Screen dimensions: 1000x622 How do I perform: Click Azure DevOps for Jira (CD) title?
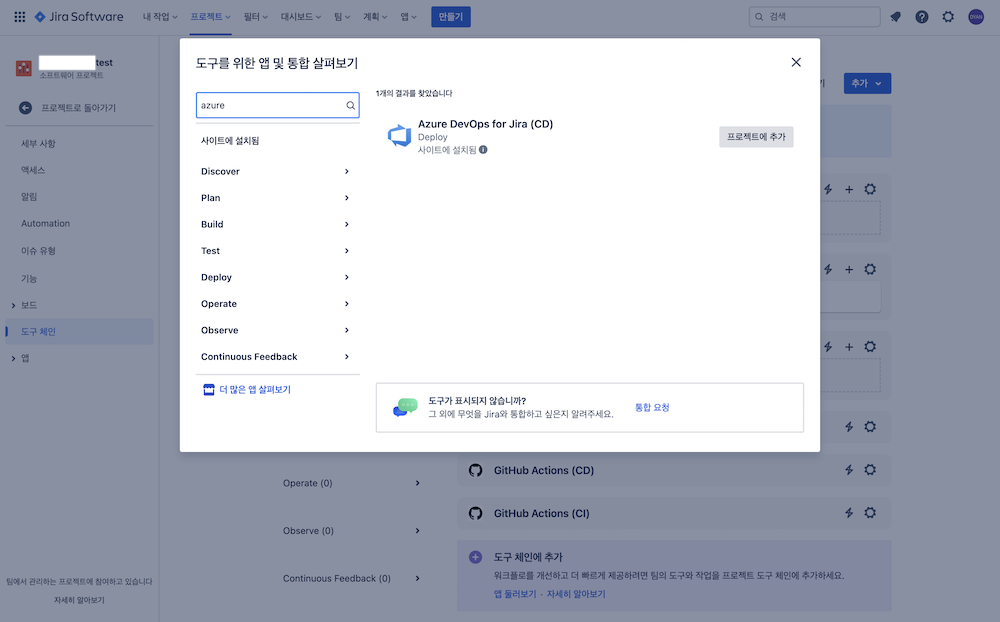(485, 124)
